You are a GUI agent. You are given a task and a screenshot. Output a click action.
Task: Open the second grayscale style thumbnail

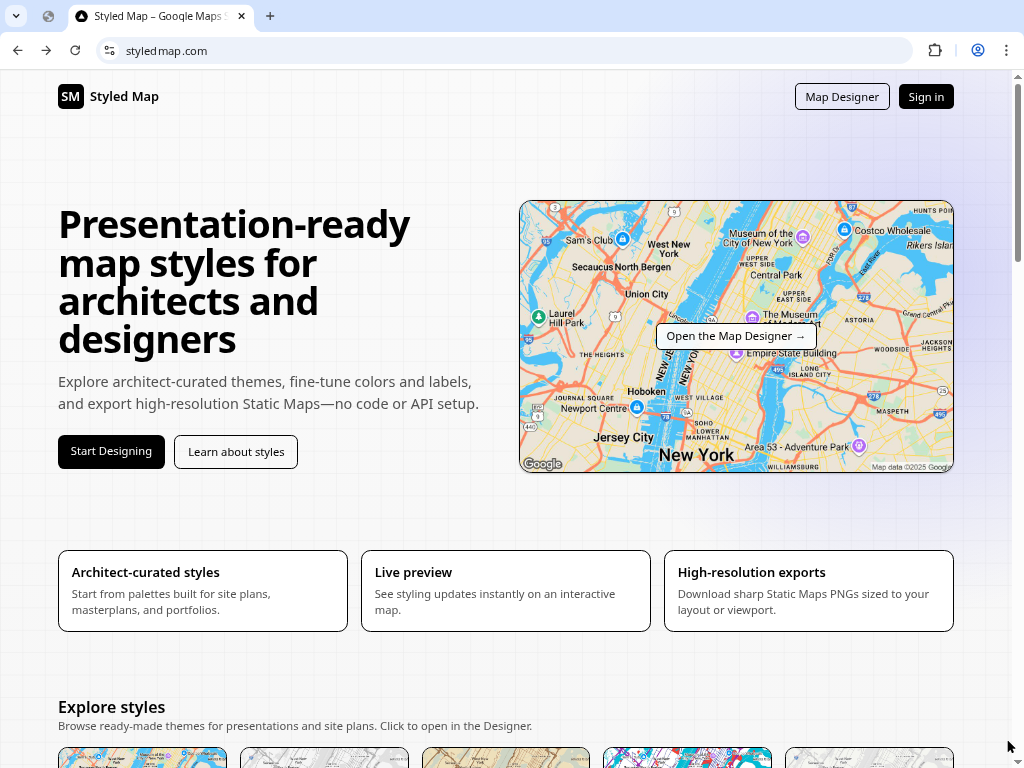[x=324, y=758]
